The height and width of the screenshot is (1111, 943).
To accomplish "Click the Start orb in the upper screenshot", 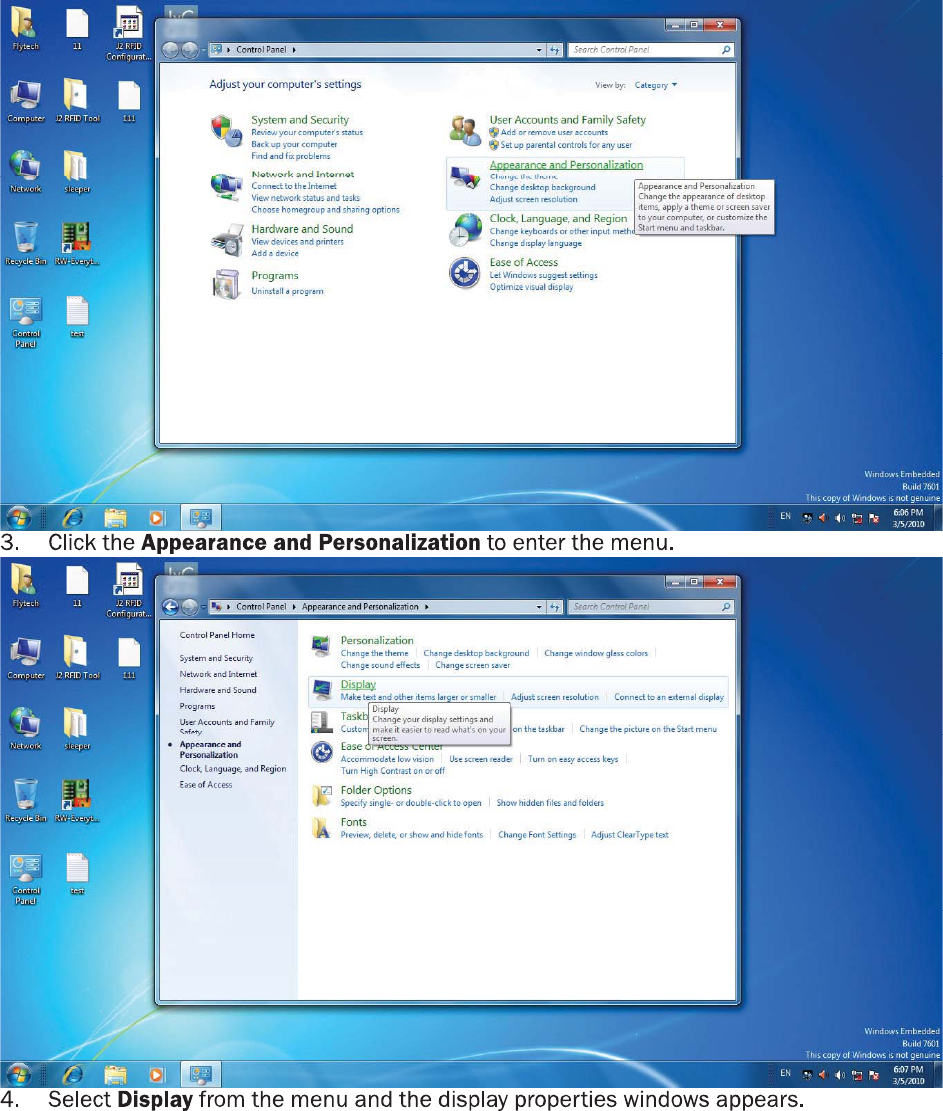I will [19, 517].
